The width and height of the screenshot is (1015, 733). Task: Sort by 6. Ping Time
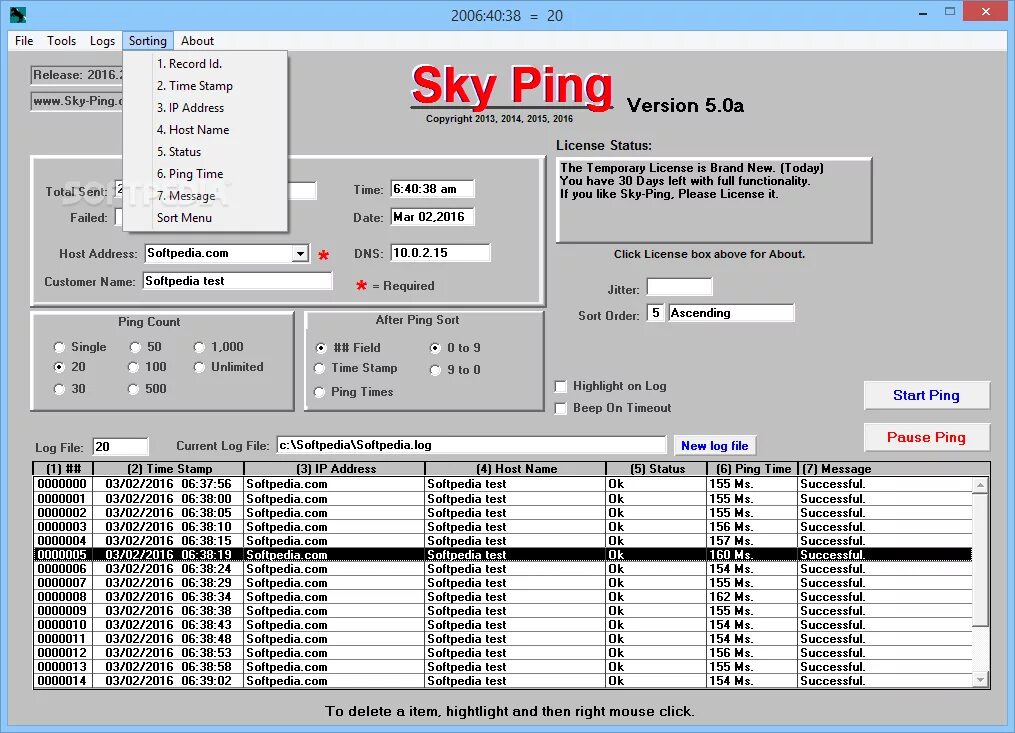point(205,174)
